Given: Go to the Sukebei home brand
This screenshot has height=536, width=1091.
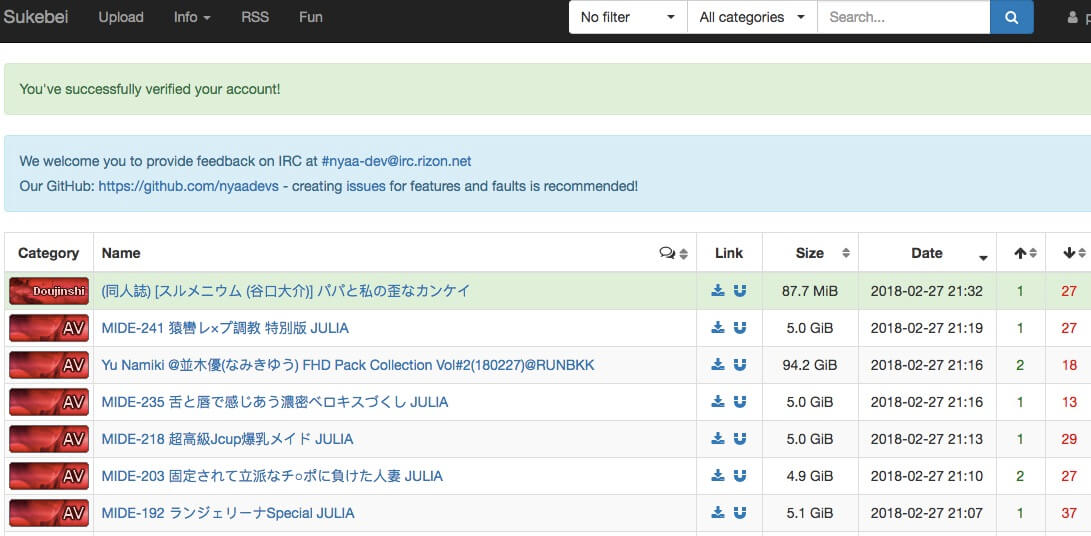Looking at the screenshot, I should tap(35, 17).
